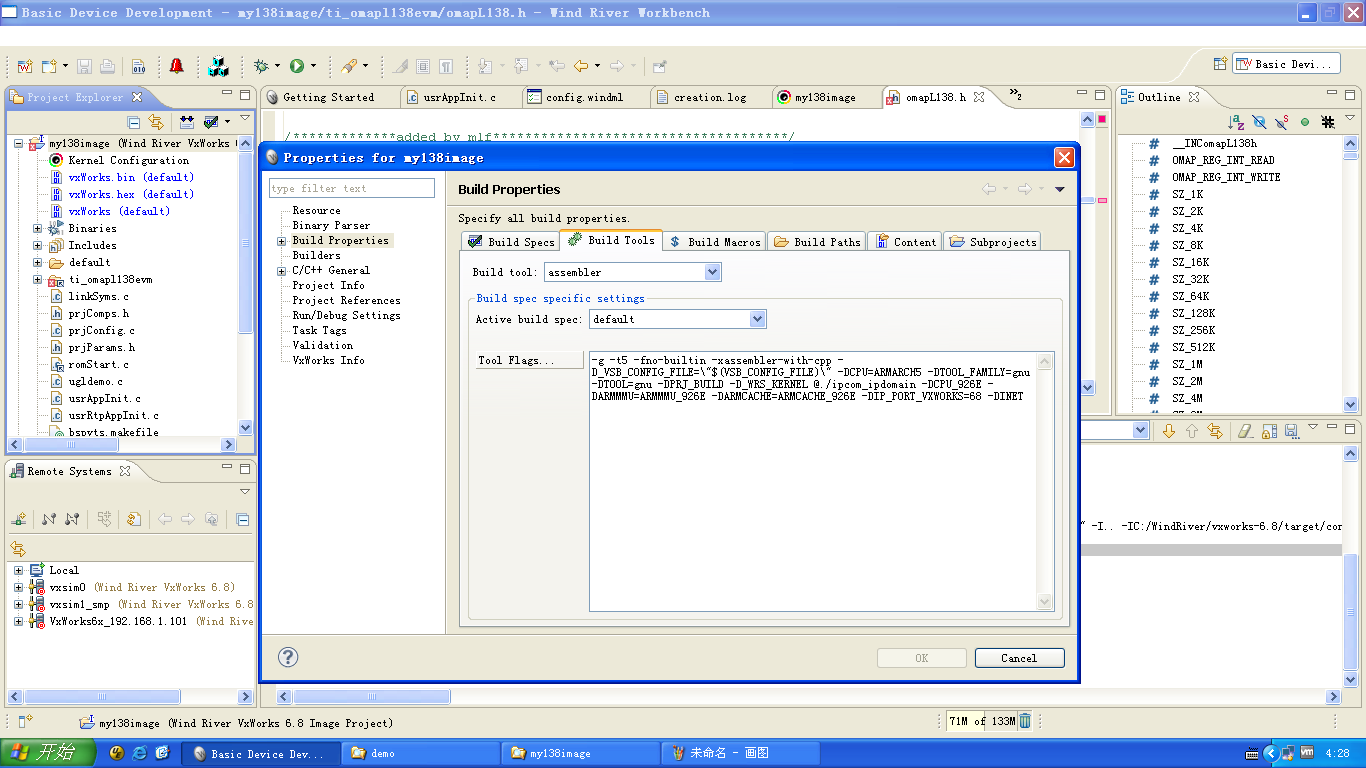Click the filter text input field
The image size is (1366, 768).
click(x=352, y=188)
